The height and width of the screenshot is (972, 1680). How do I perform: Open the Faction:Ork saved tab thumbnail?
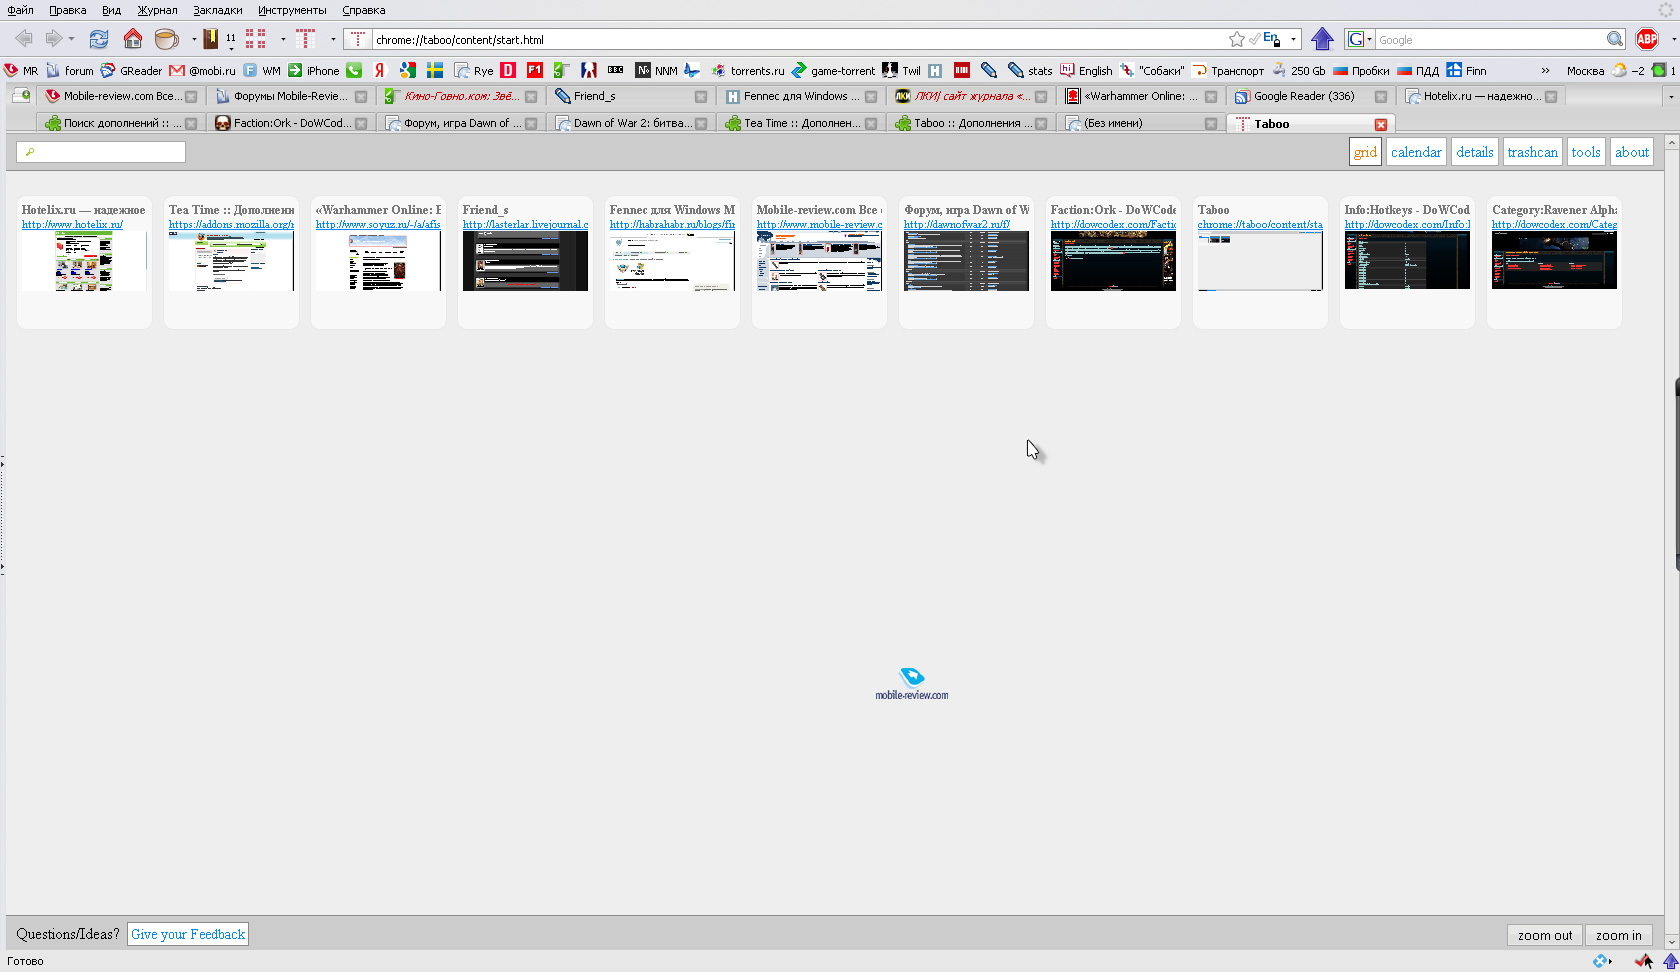coord(1113,261)
